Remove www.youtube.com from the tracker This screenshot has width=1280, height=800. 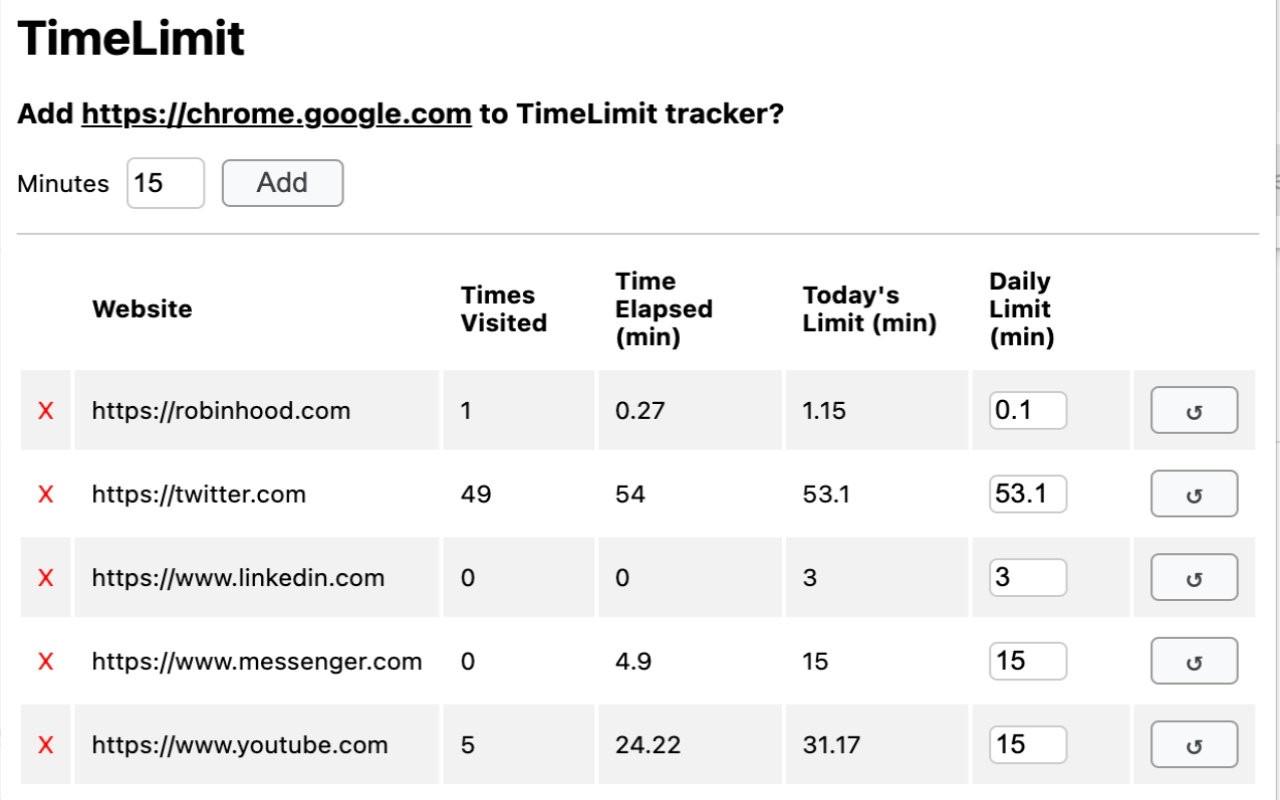tap(45, 744)
